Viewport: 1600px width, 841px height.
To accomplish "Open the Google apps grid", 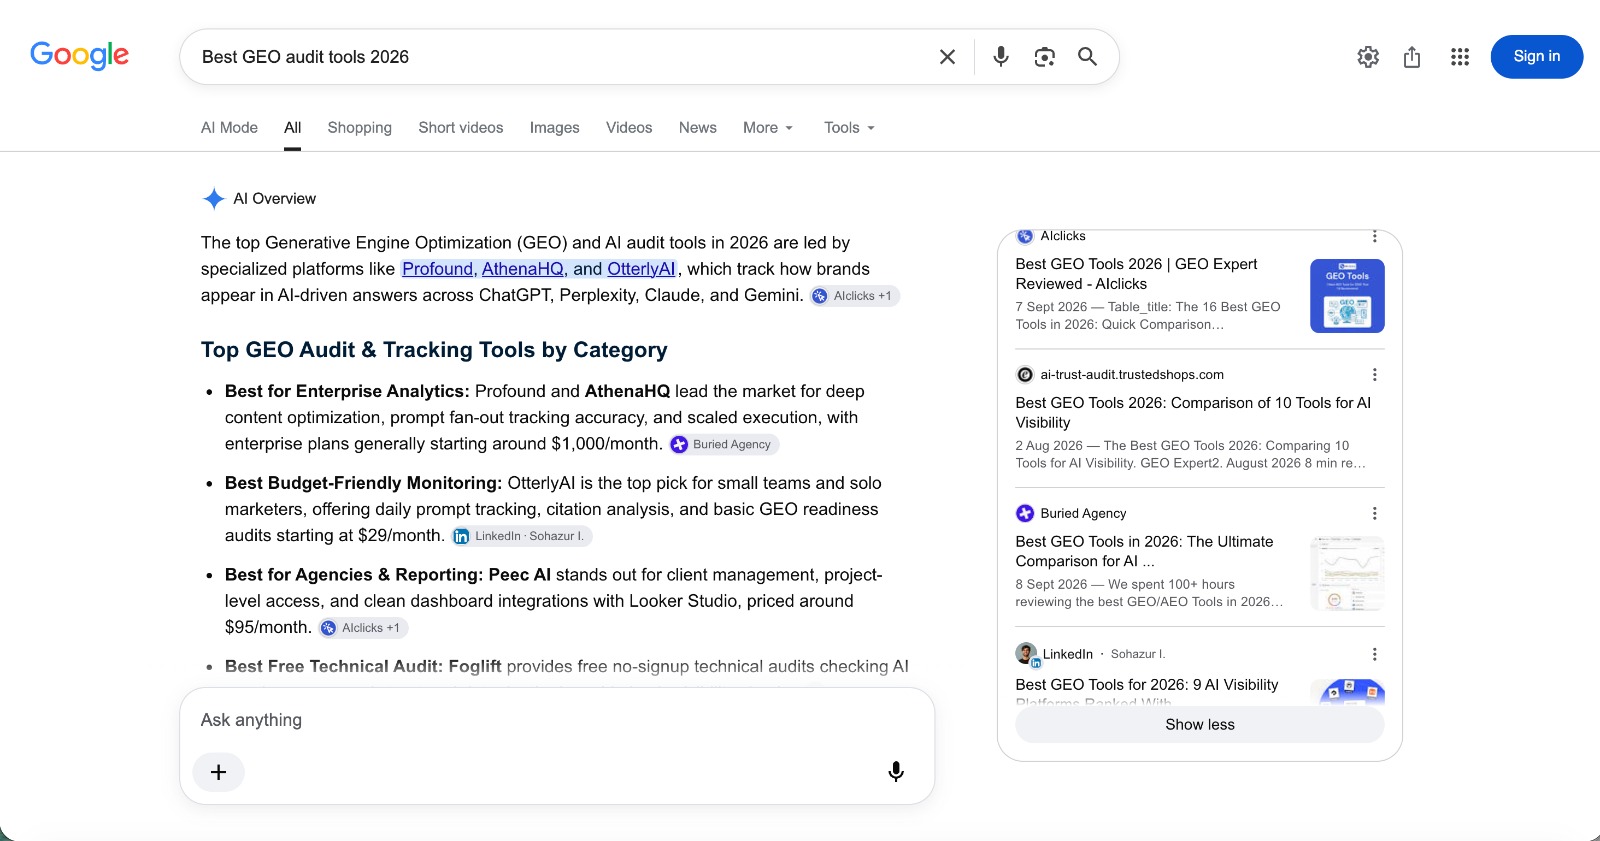I will tap(1460, 57).
